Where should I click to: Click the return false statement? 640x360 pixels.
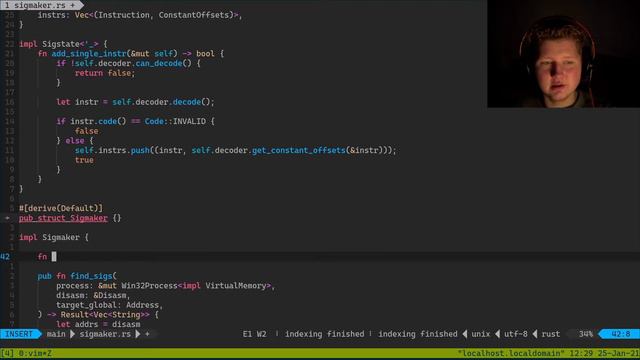[x=104, y=73]
